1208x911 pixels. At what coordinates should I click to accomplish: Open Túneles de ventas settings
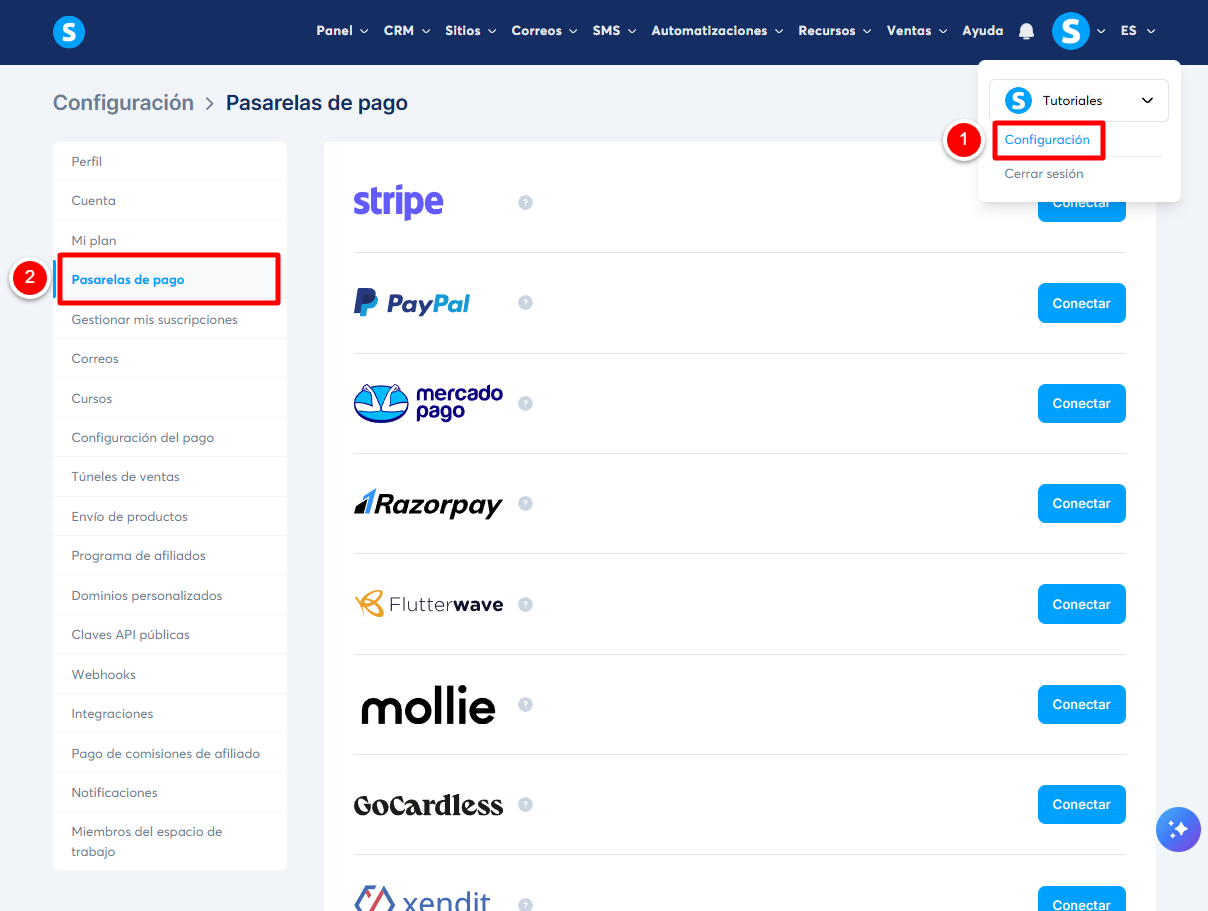(170, 477)
